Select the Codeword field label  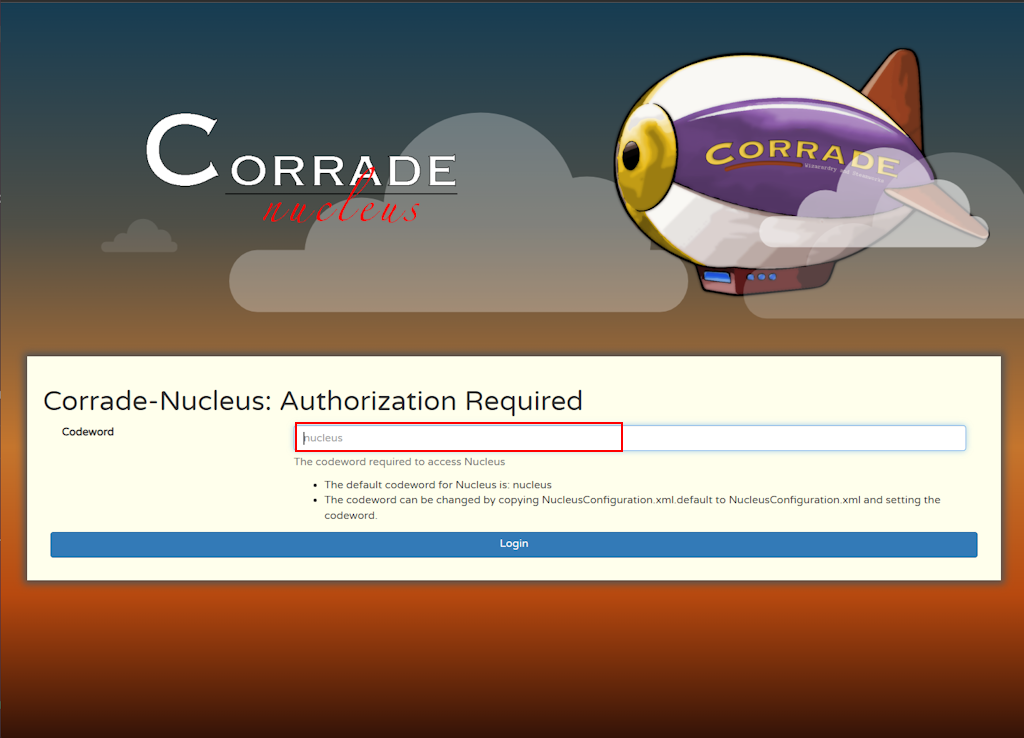[88, 432]
